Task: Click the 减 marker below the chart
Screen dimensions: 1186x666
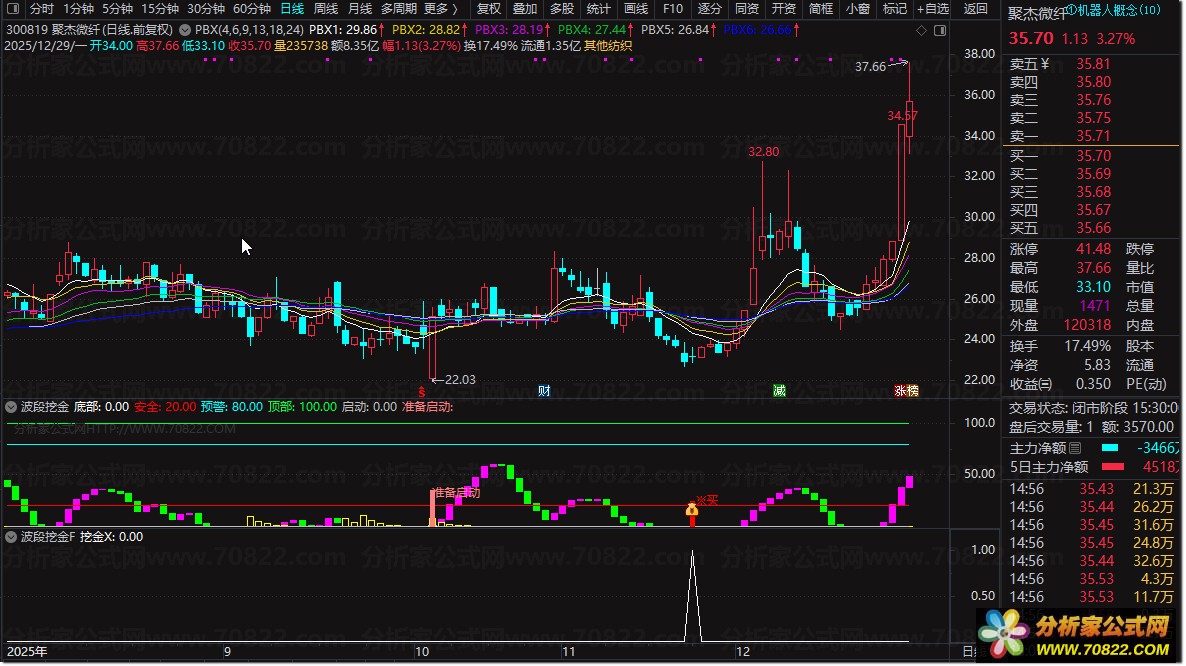Action: [x=778, y=390]
